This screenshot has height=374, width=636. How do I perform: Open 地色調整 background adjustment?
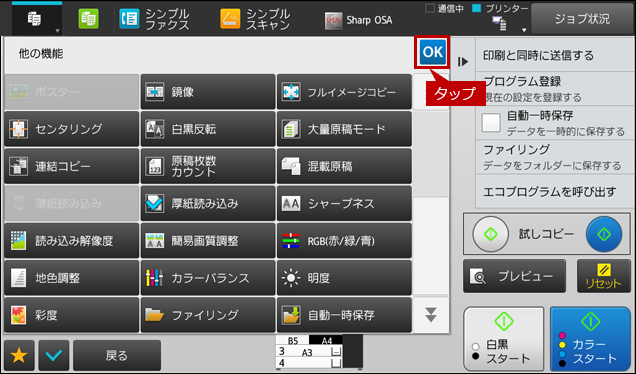(x=71, y=278)
